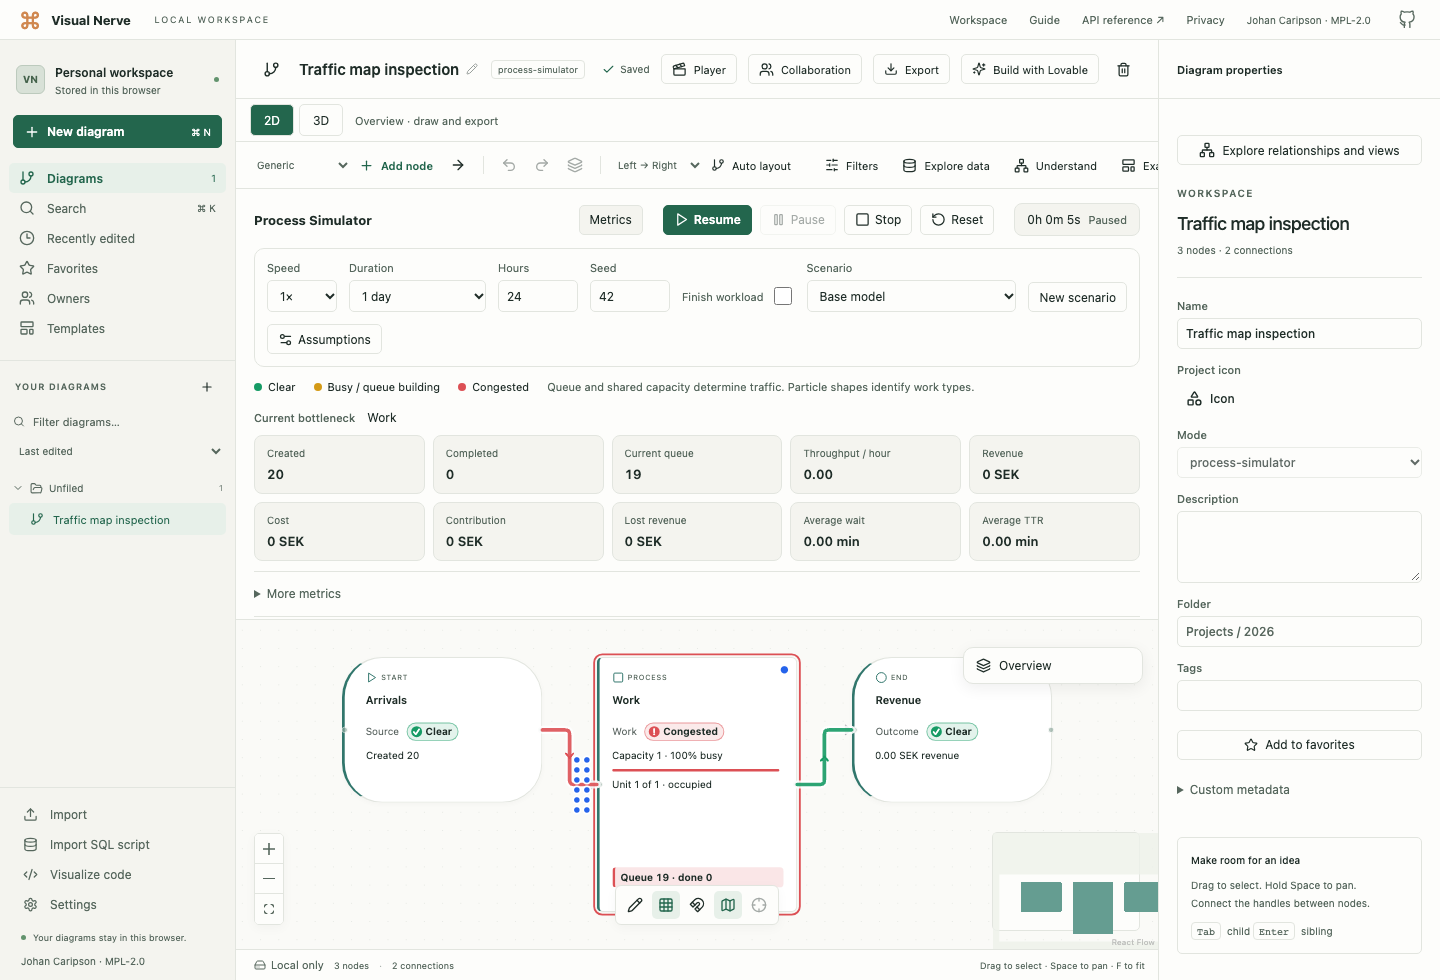
Task: Toggle the map icon on the Work node toolbar
Action: 728,905
